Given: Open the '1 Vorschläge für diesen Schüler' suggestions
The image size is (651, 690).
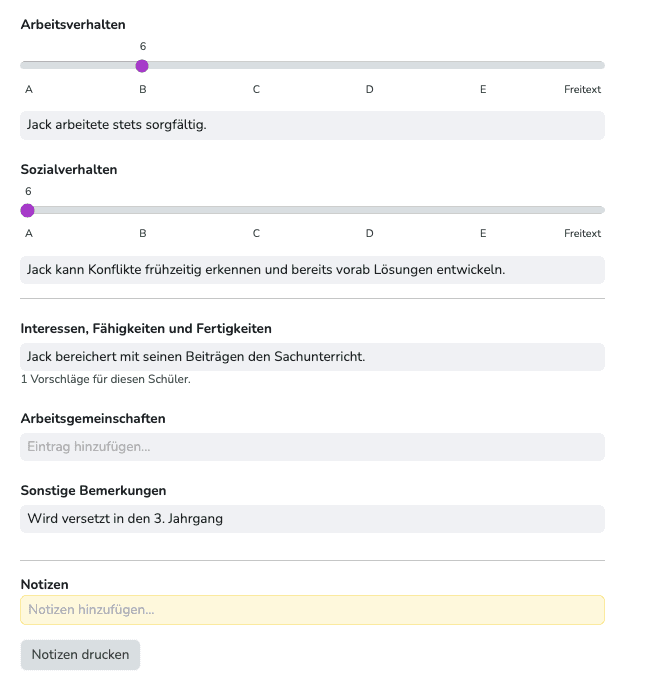Looking at the screenshot, I should click(x=106, y=380).
